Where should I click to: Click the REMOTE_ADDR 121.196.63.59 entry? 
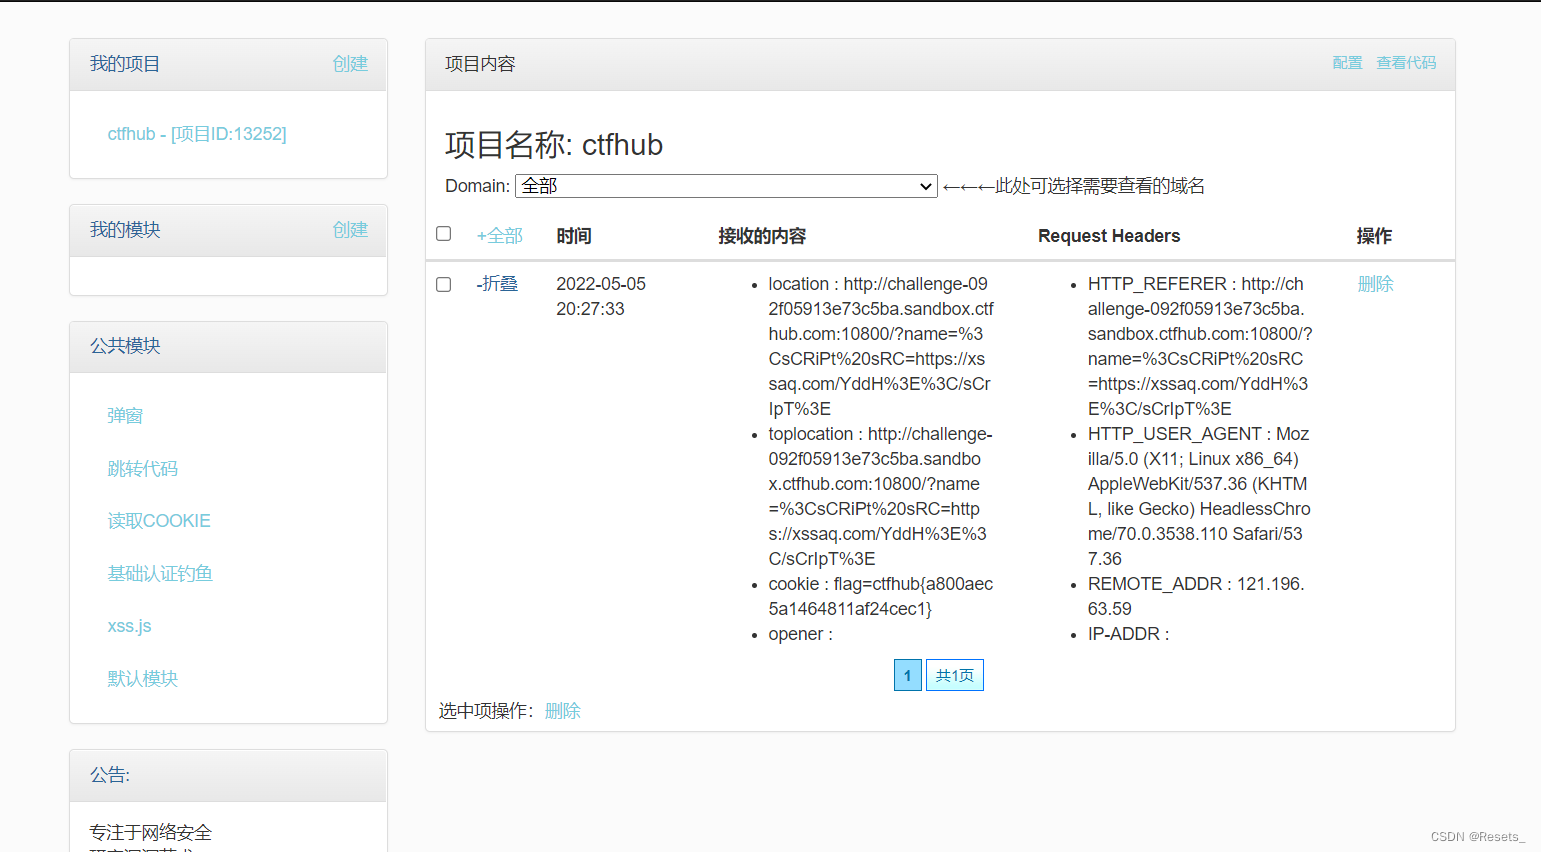point(1196,596)
